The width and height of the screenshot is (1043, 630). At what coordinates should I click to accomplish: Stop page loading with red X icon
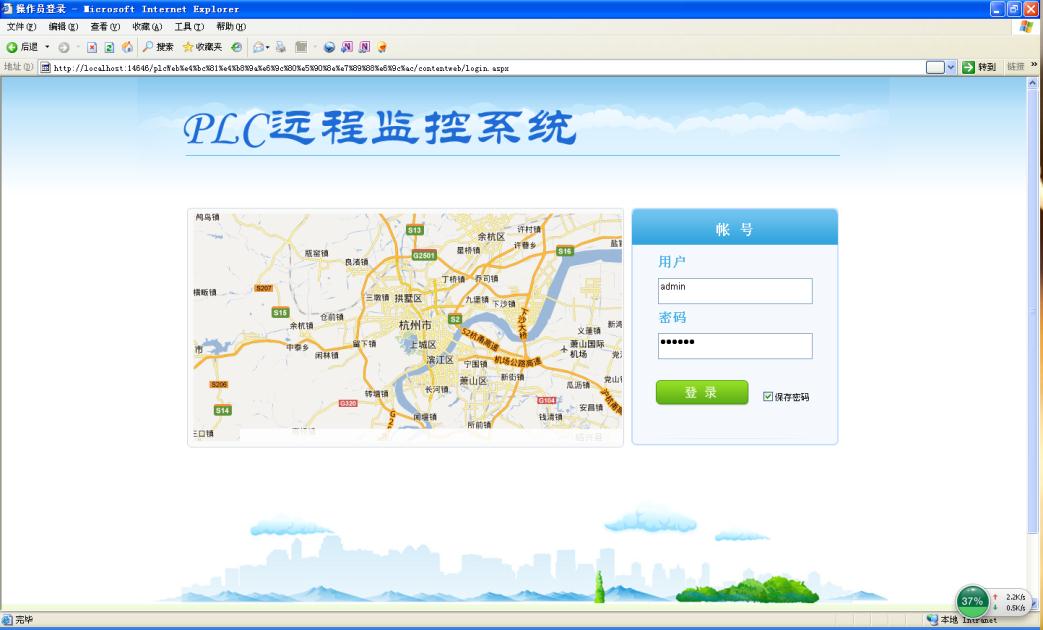coord(92,47)
